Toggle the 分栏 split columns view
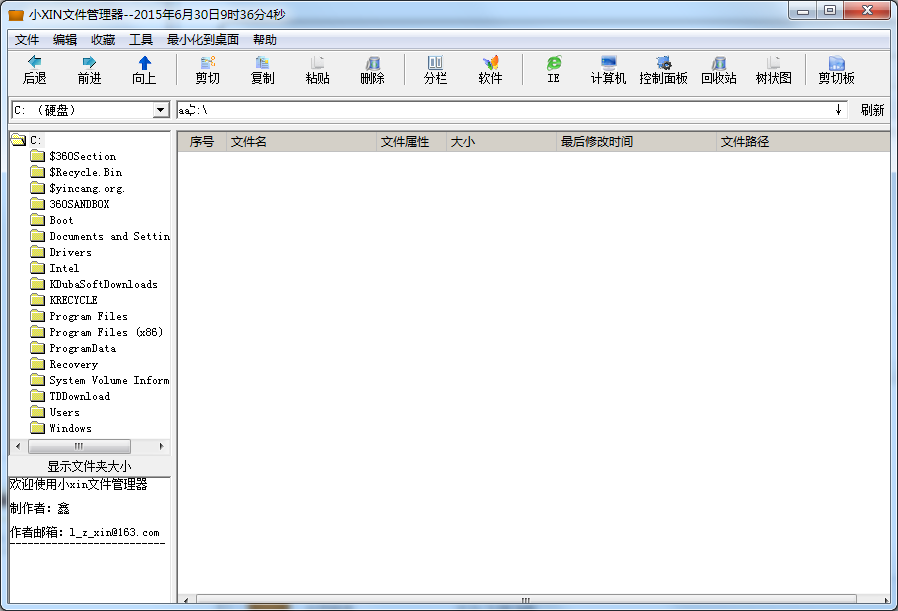This screenshot has width=898, height=611. click(x=435, y=70)
